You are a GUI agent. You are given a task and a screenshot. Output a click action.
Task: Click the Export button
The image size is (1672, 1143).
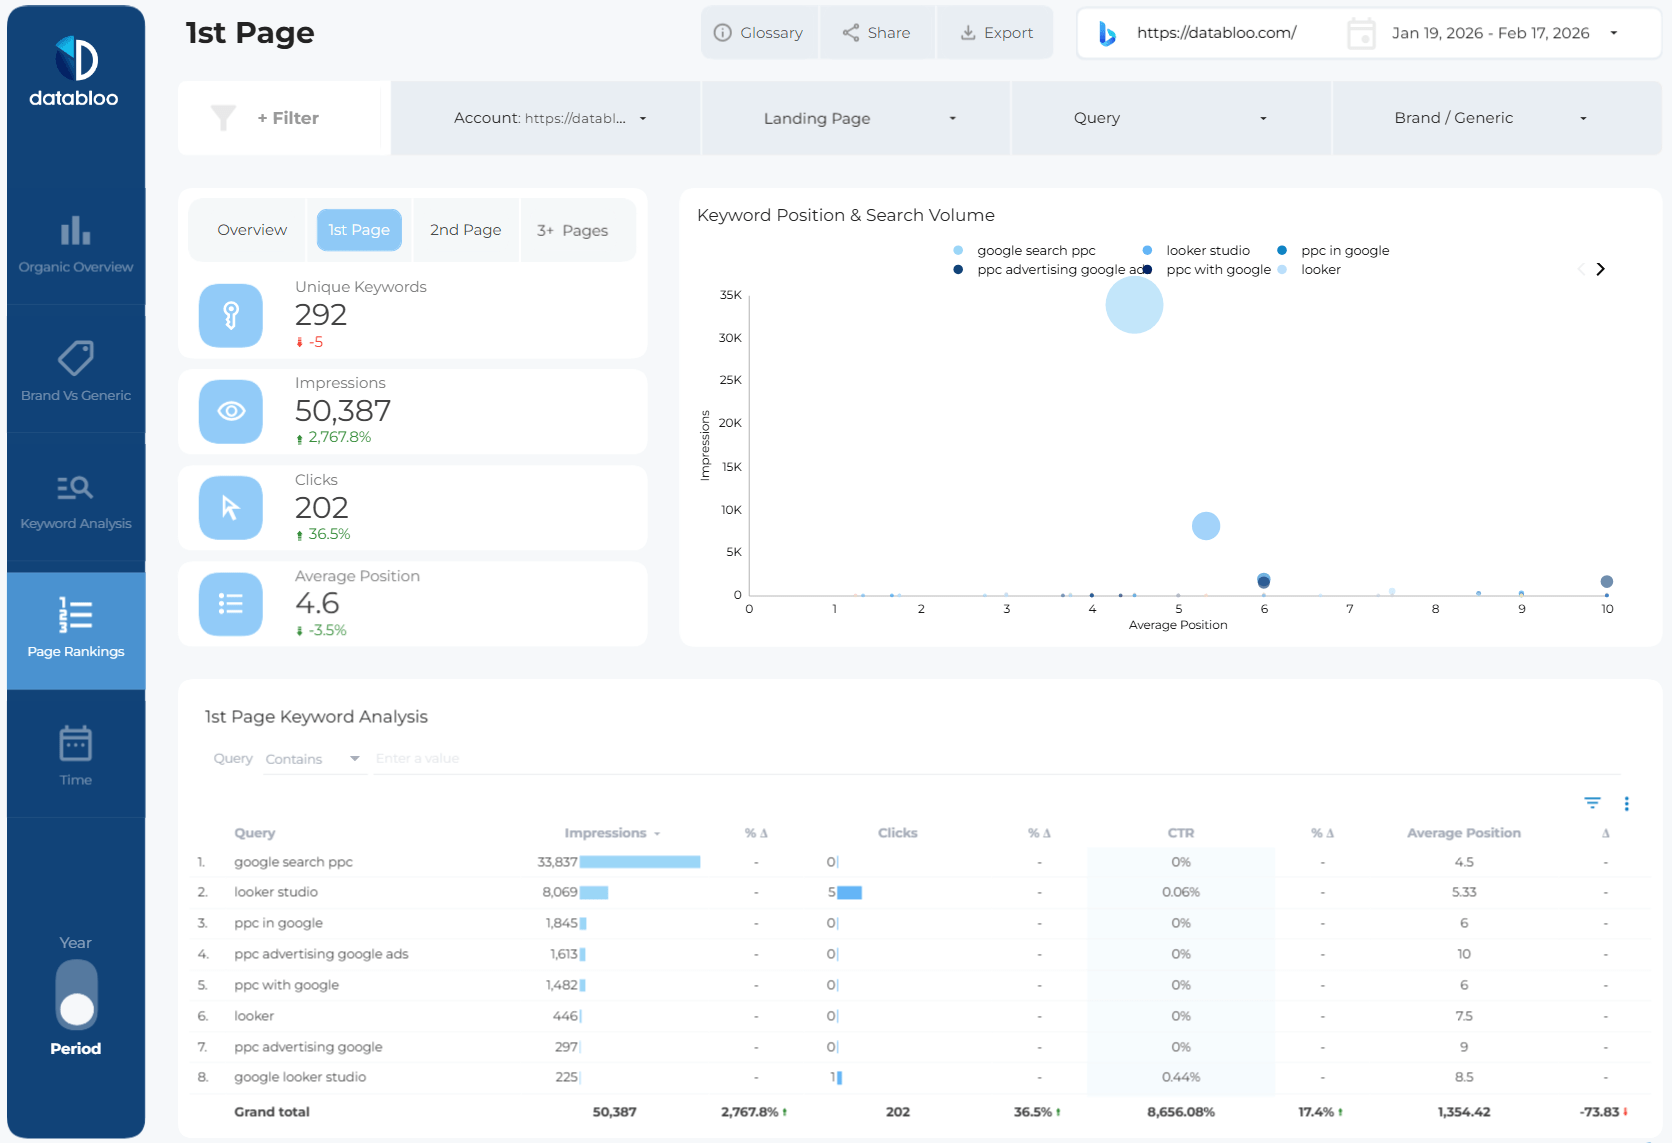coord(996,33)
